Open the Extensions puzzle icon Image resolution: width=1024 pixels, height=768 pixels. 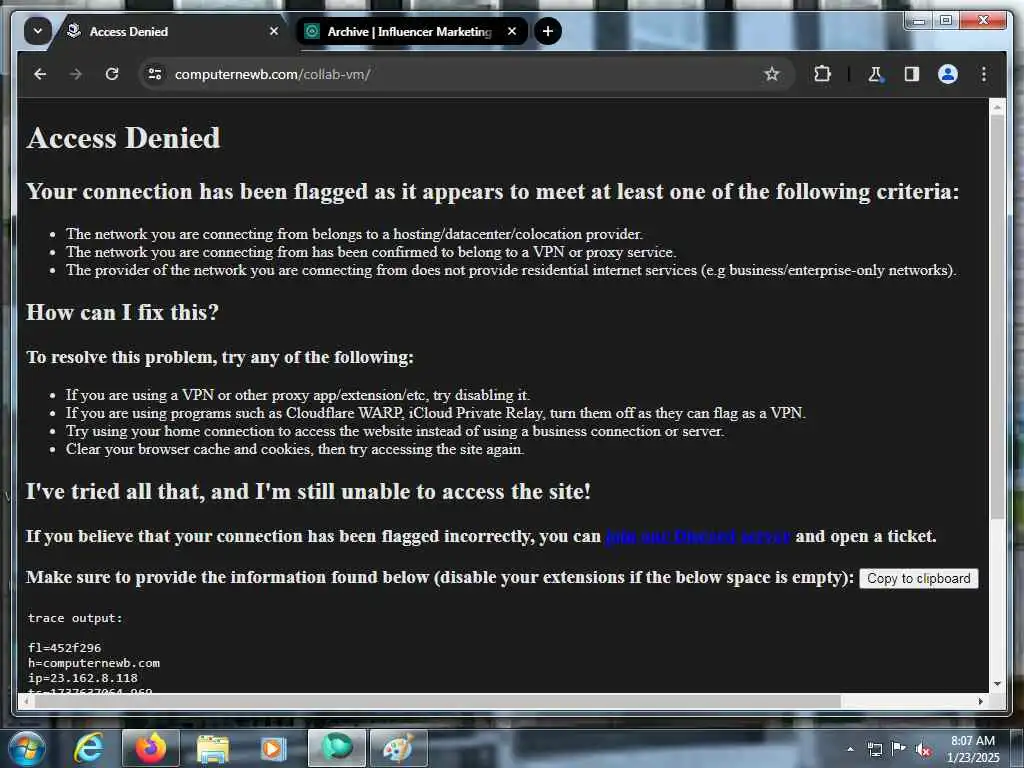click(822, 74)
